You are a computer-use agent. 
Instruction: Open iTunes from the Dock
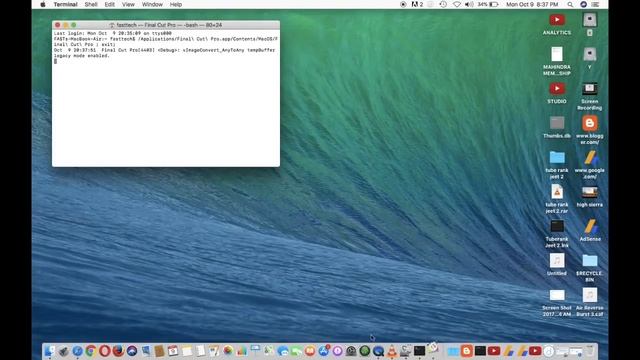[337, 351]
